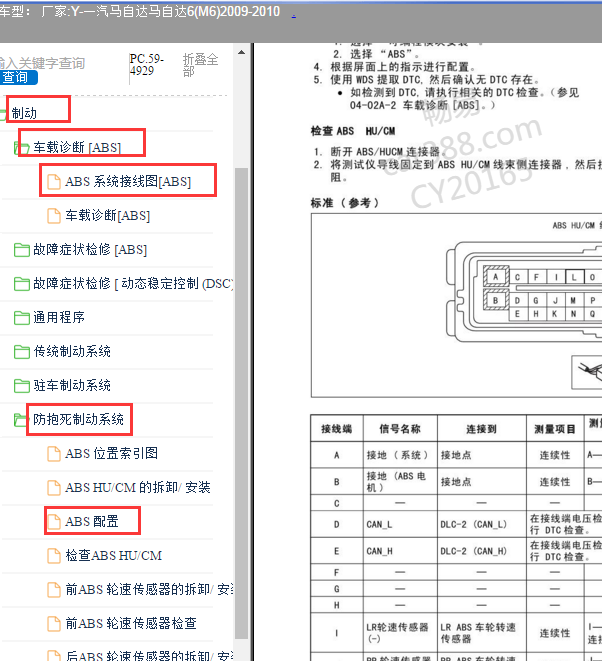Click the LR轮速传感器 (-) table cell
602x661 pixels.
[400, 633]
